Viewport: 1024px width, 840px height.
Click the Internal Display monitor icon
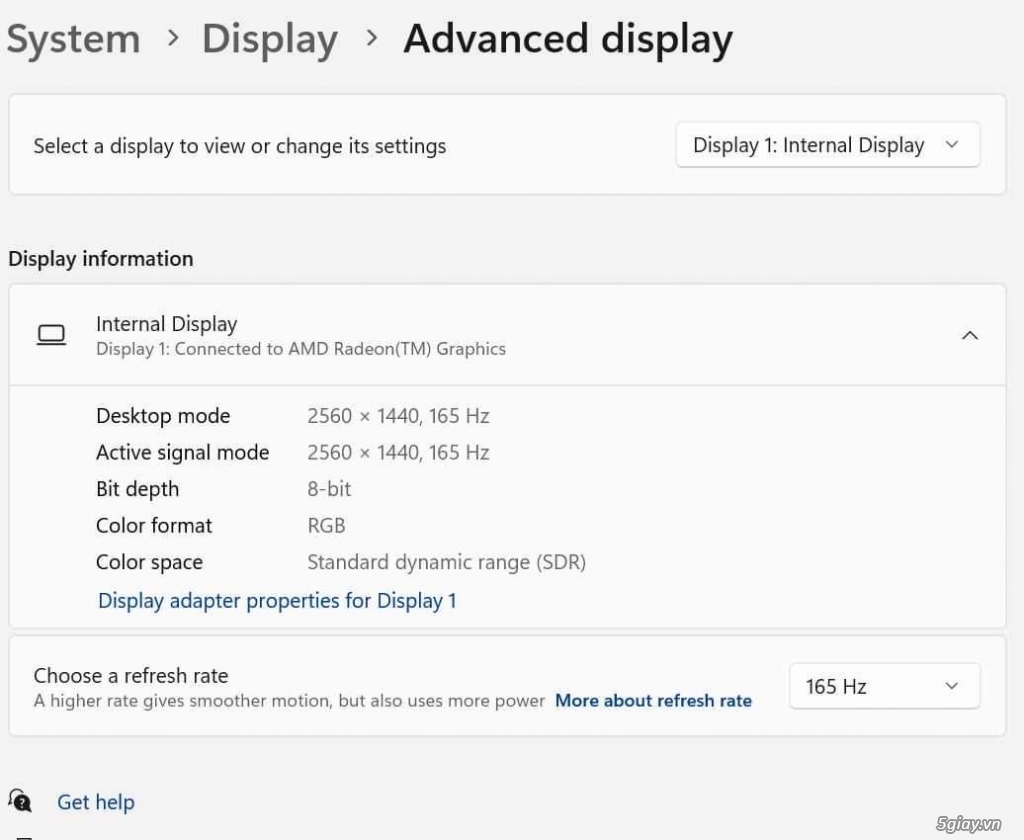(x=52, y=335)
